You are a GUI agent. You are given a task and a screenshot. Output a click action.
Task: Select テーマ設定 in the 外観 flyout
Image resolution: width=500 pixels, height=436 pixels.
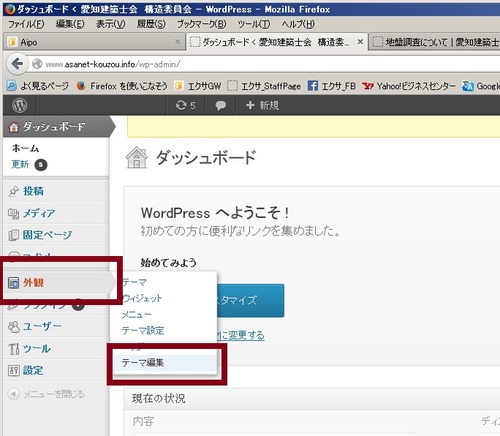tap(143, 330)
